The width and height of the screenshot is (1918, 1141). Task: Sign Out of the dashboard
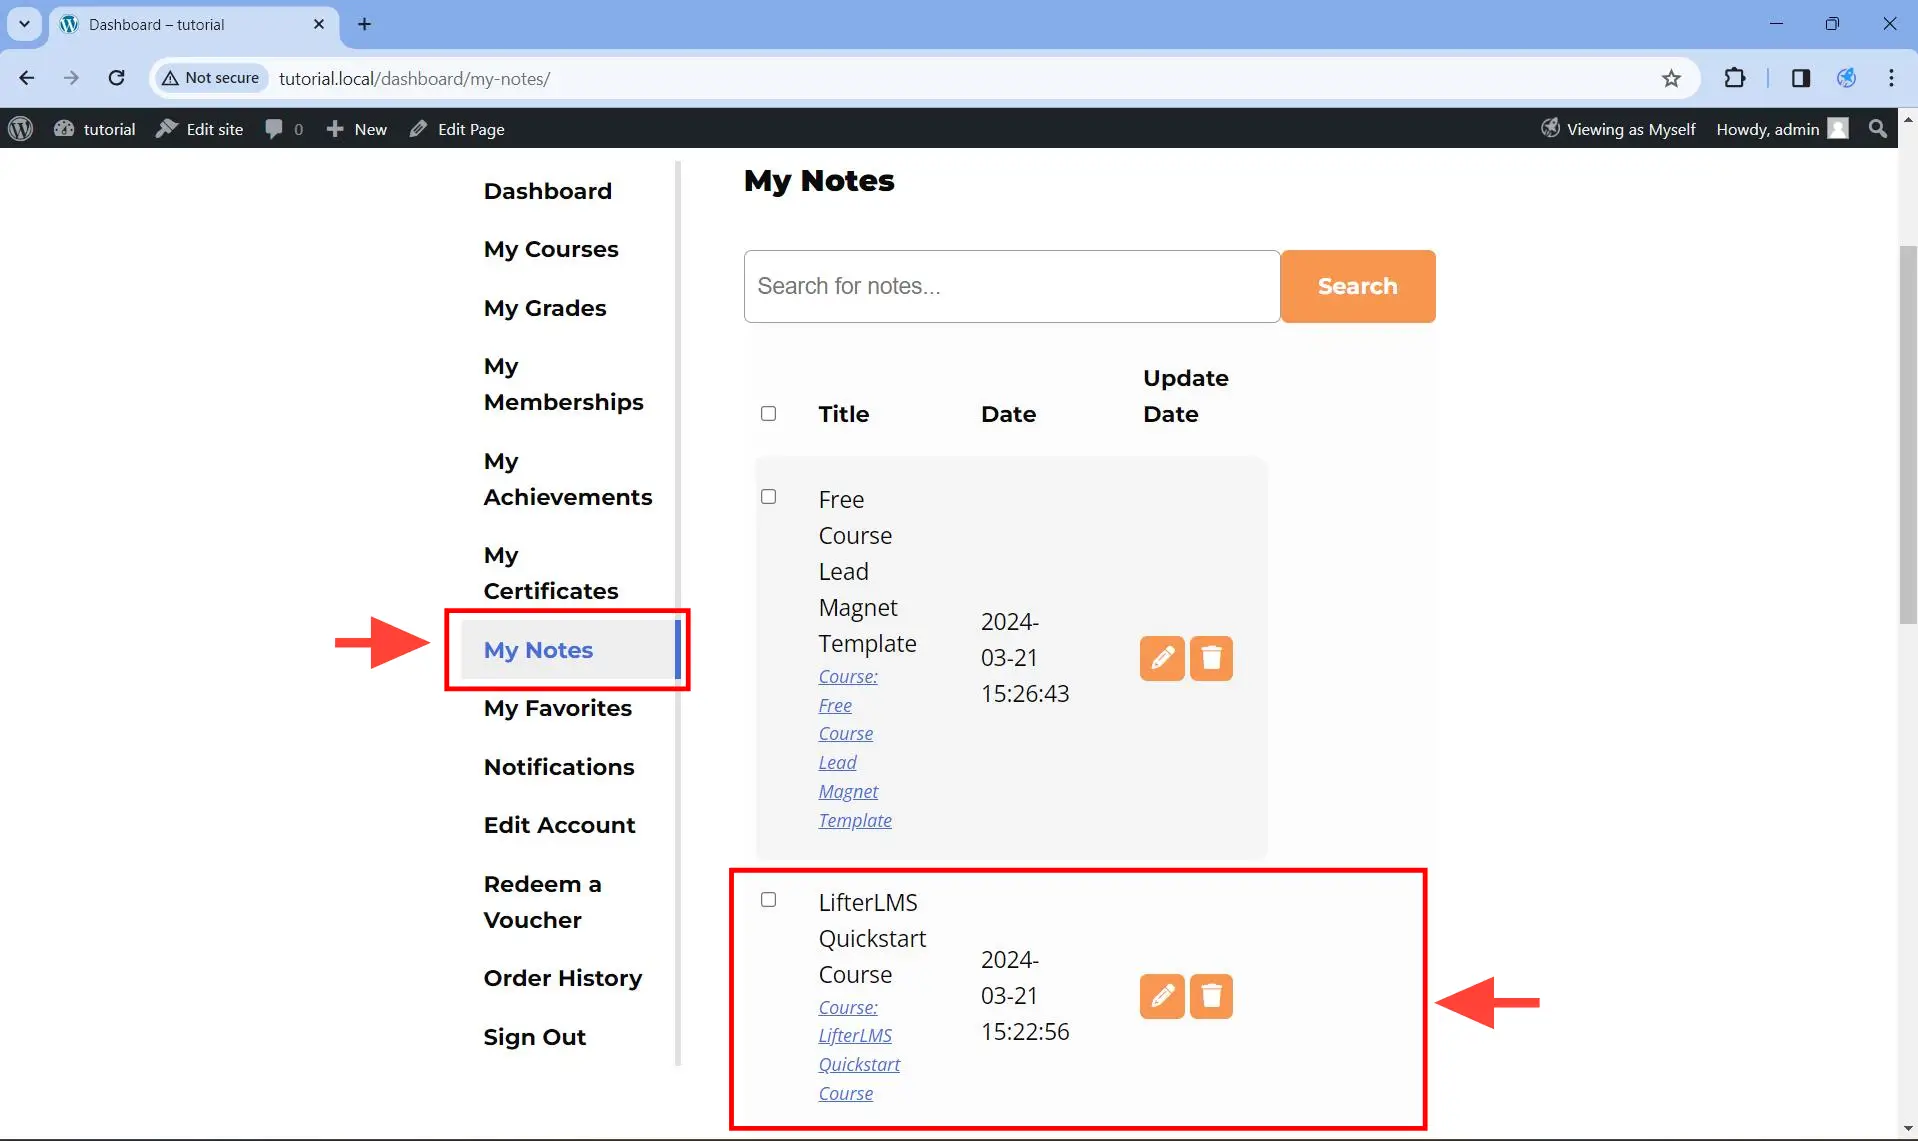point(535,1037)
